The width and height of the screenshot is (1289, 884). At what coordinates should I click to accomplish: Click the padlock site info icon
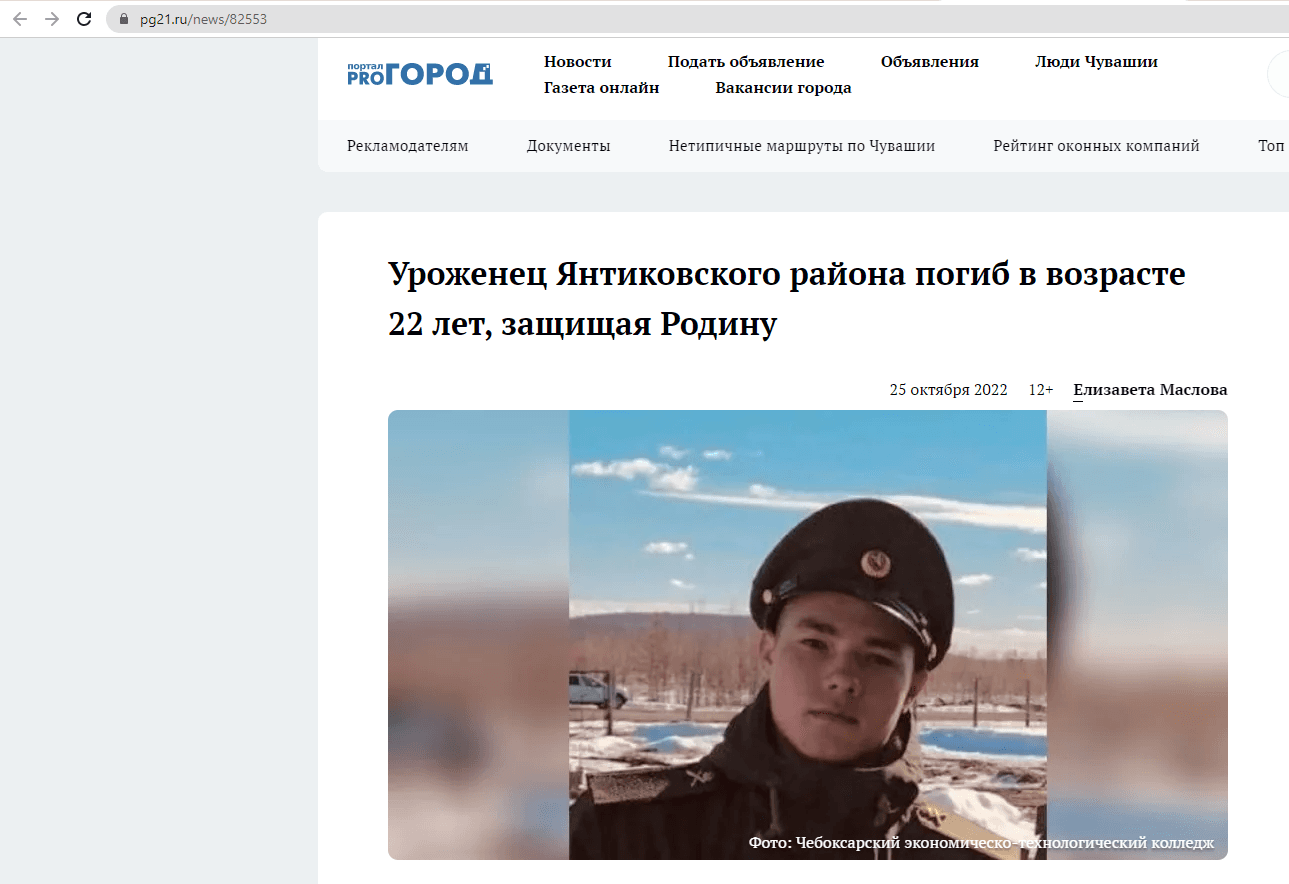pyautogui.click(x=124, y=19)
